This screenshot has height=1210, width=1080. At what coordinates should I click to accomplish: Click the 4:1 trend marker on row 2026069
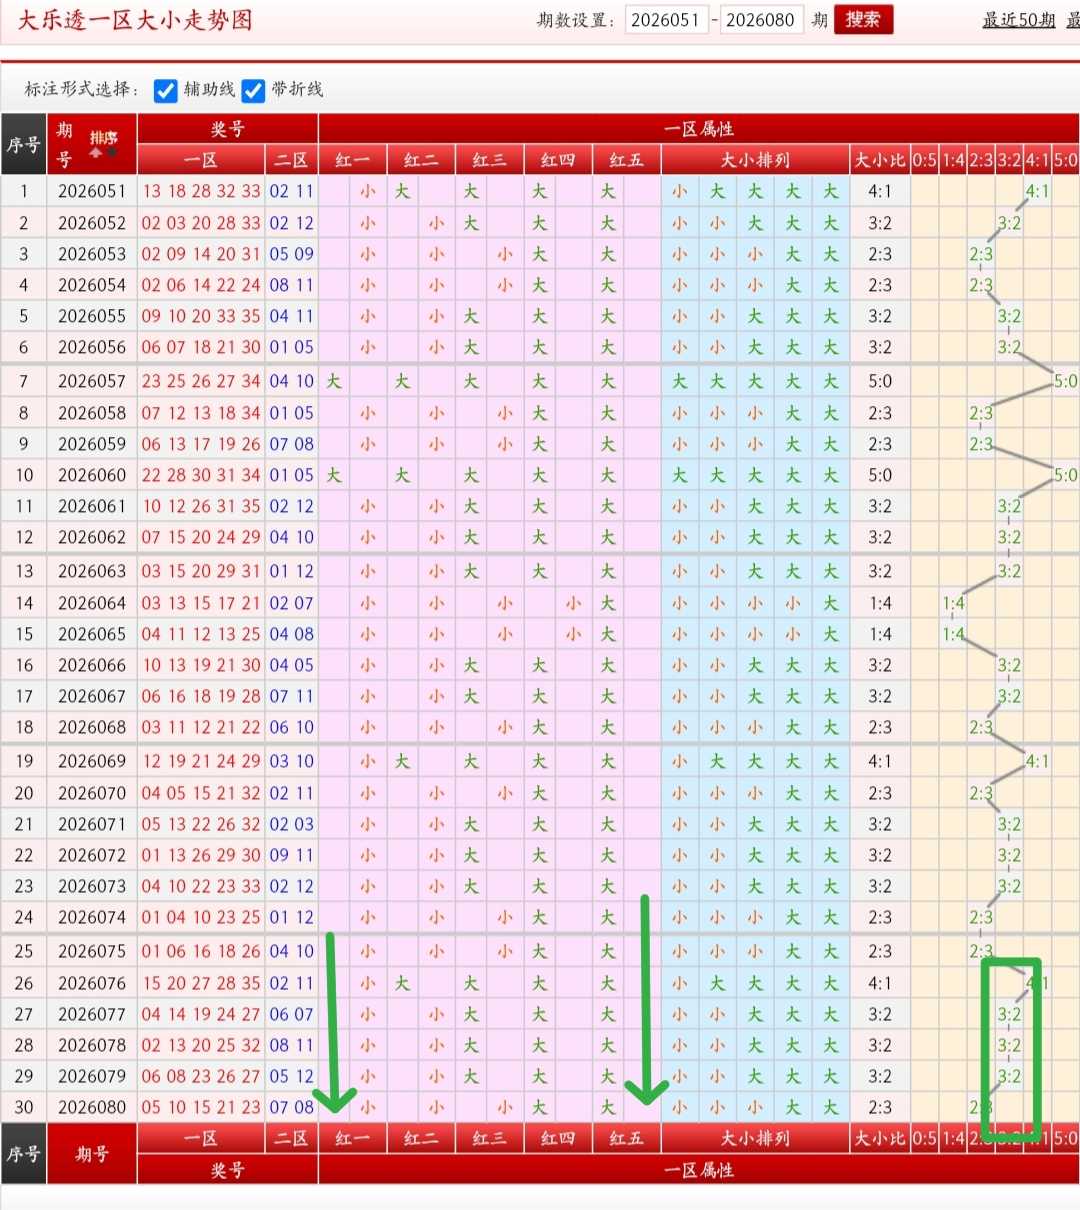[x=1037, y=761]
